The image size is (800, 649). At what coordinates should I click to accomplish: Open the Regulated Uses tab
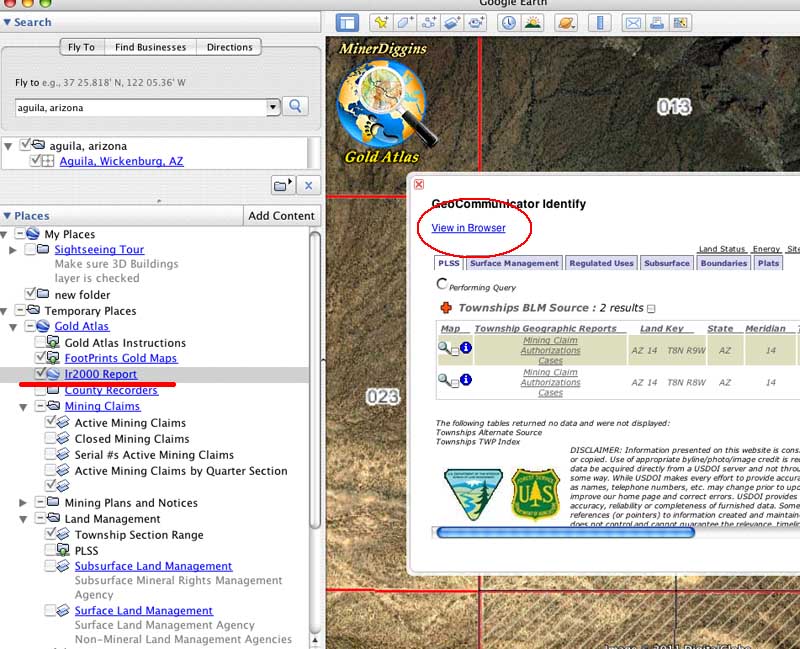pos(602,263)
